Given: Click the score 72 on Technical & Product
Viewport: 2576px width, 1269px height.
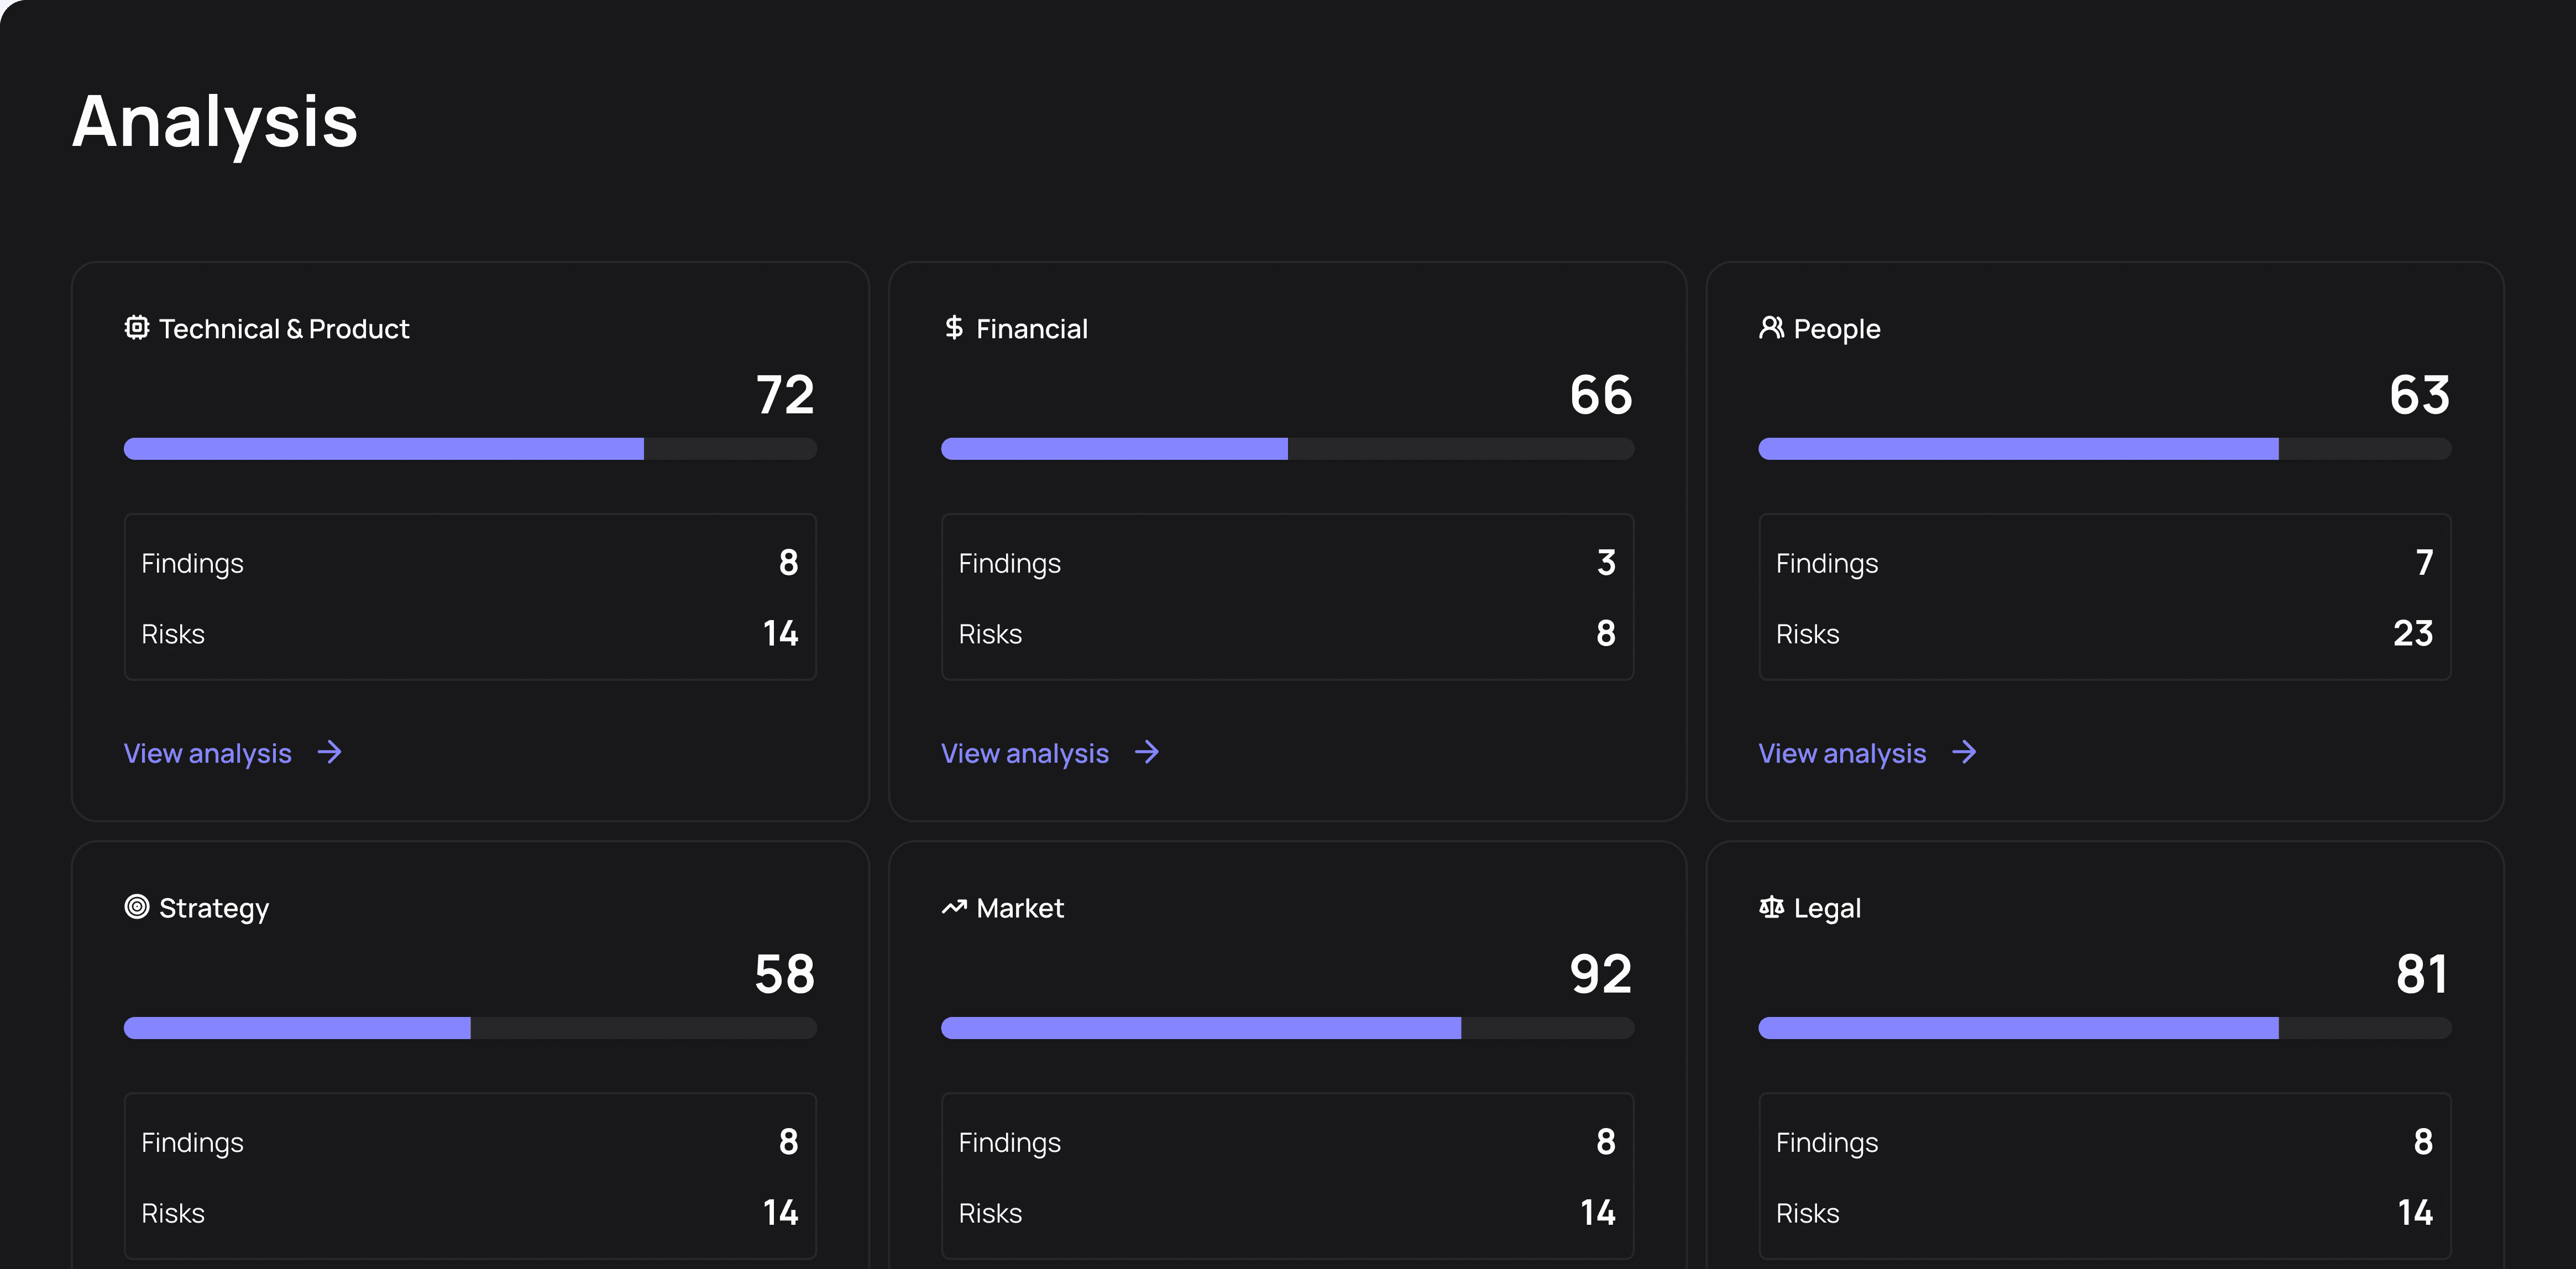Looking at the screenshot, I should [784, 396].
